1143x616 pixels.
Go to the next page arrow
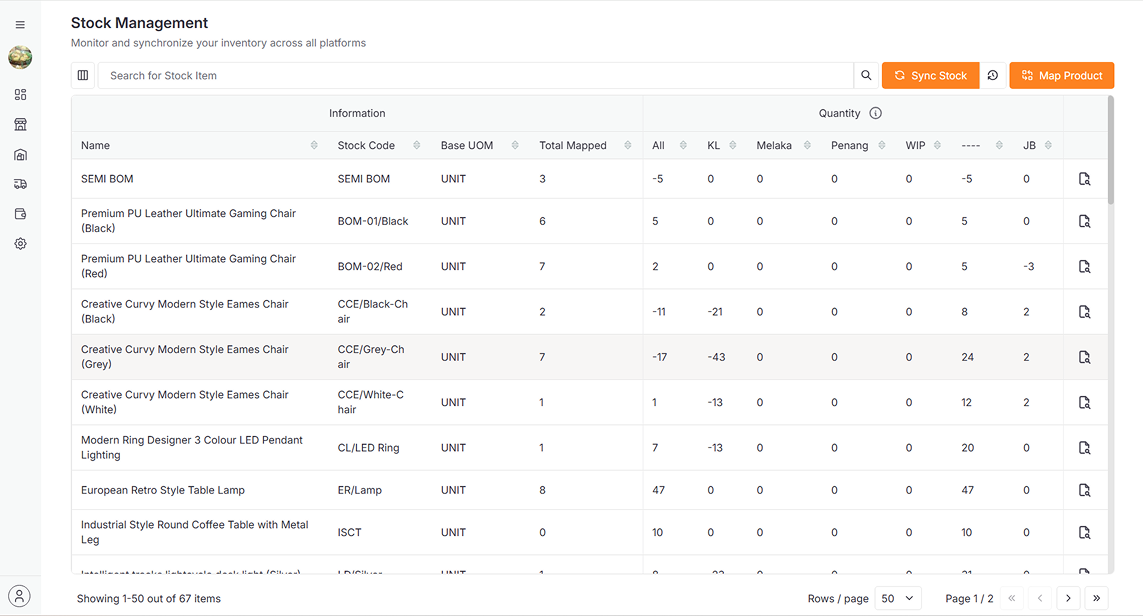(1068, 598)
